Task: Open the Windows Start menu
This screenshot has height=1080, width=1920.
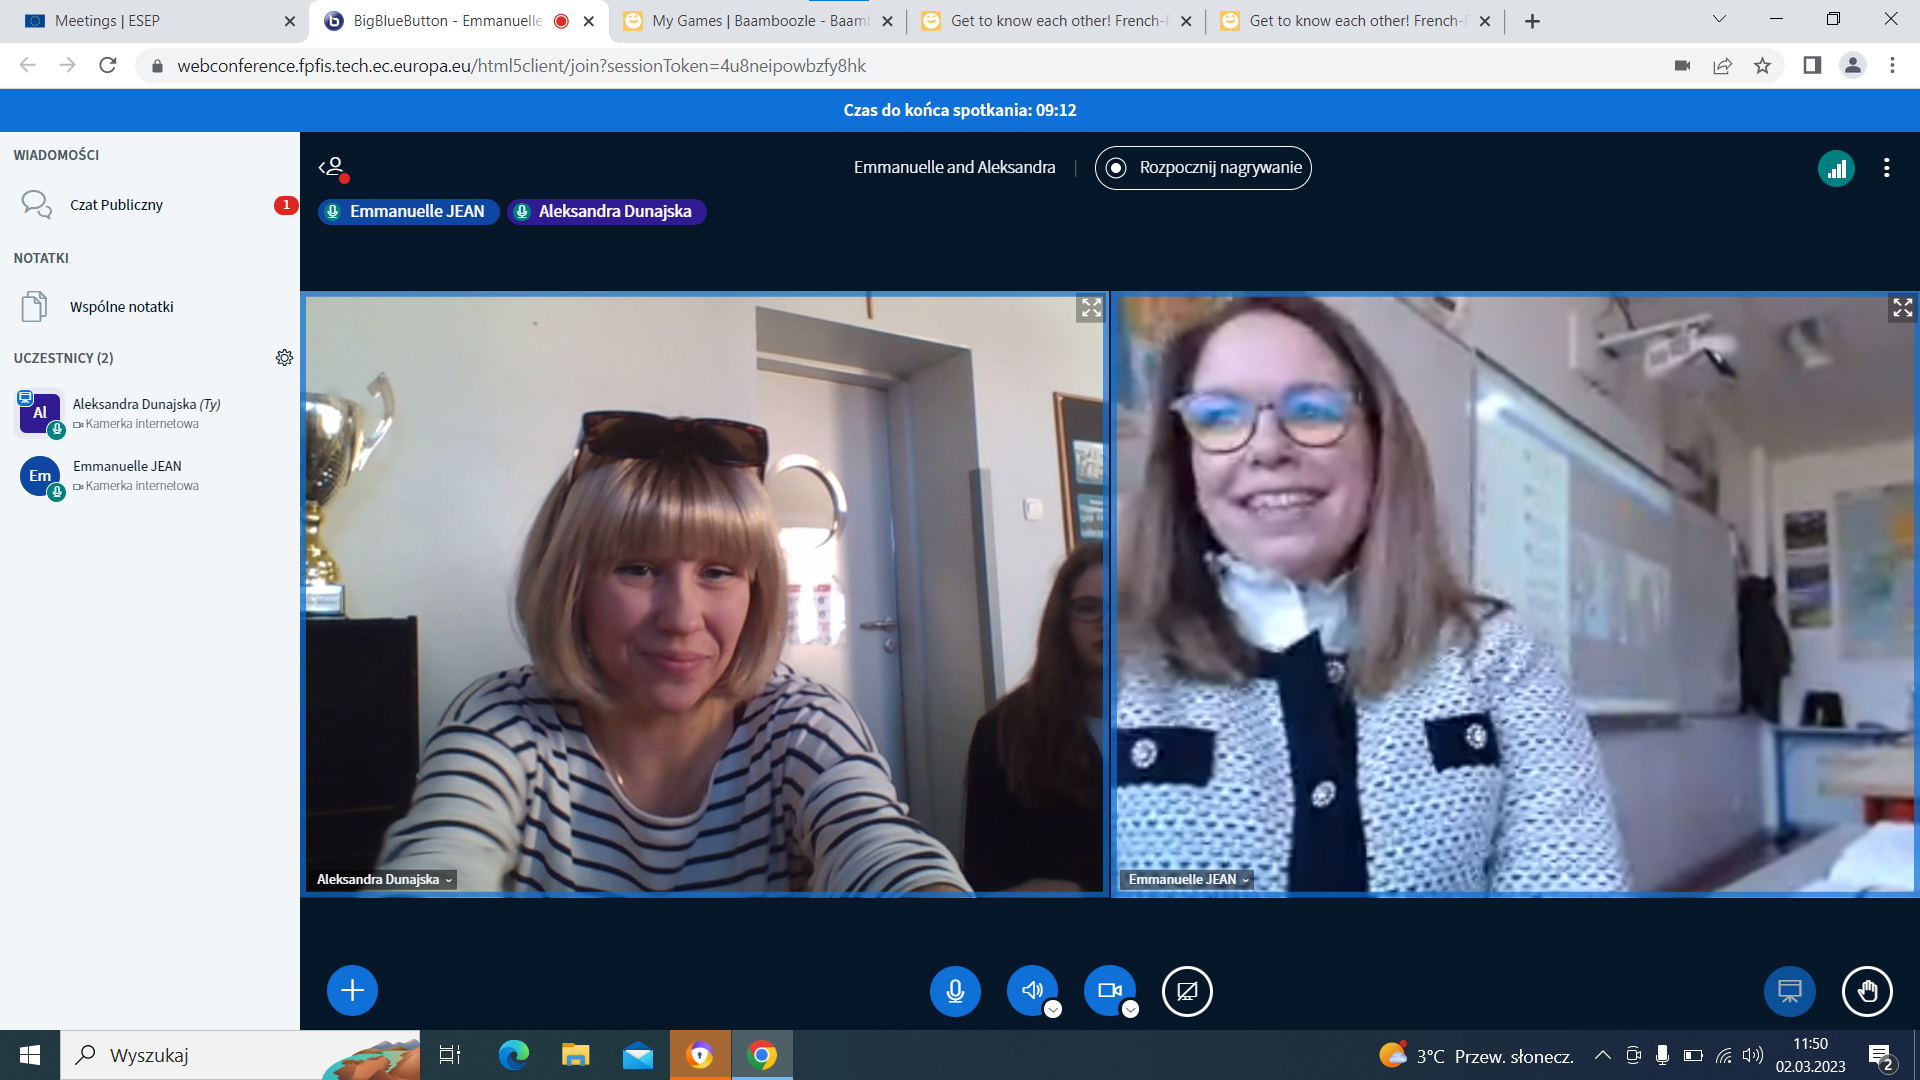Action: [x=30, y=1055]
